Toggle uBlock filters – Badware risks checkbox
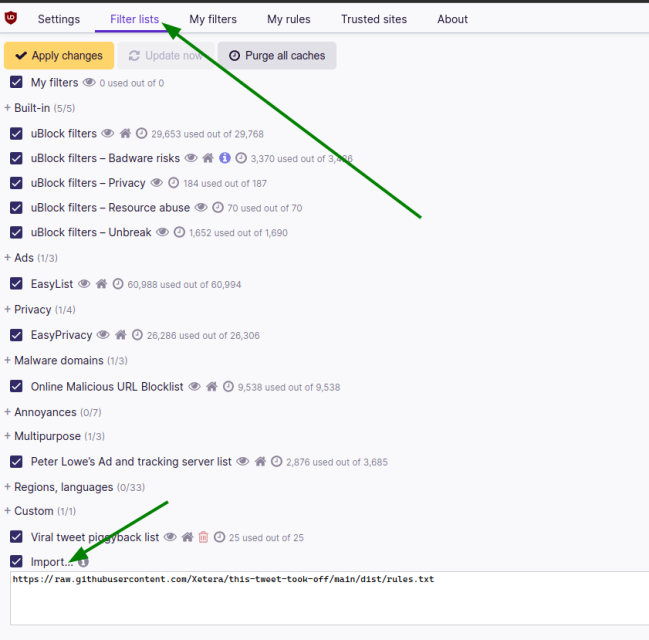 pos(16,158)
